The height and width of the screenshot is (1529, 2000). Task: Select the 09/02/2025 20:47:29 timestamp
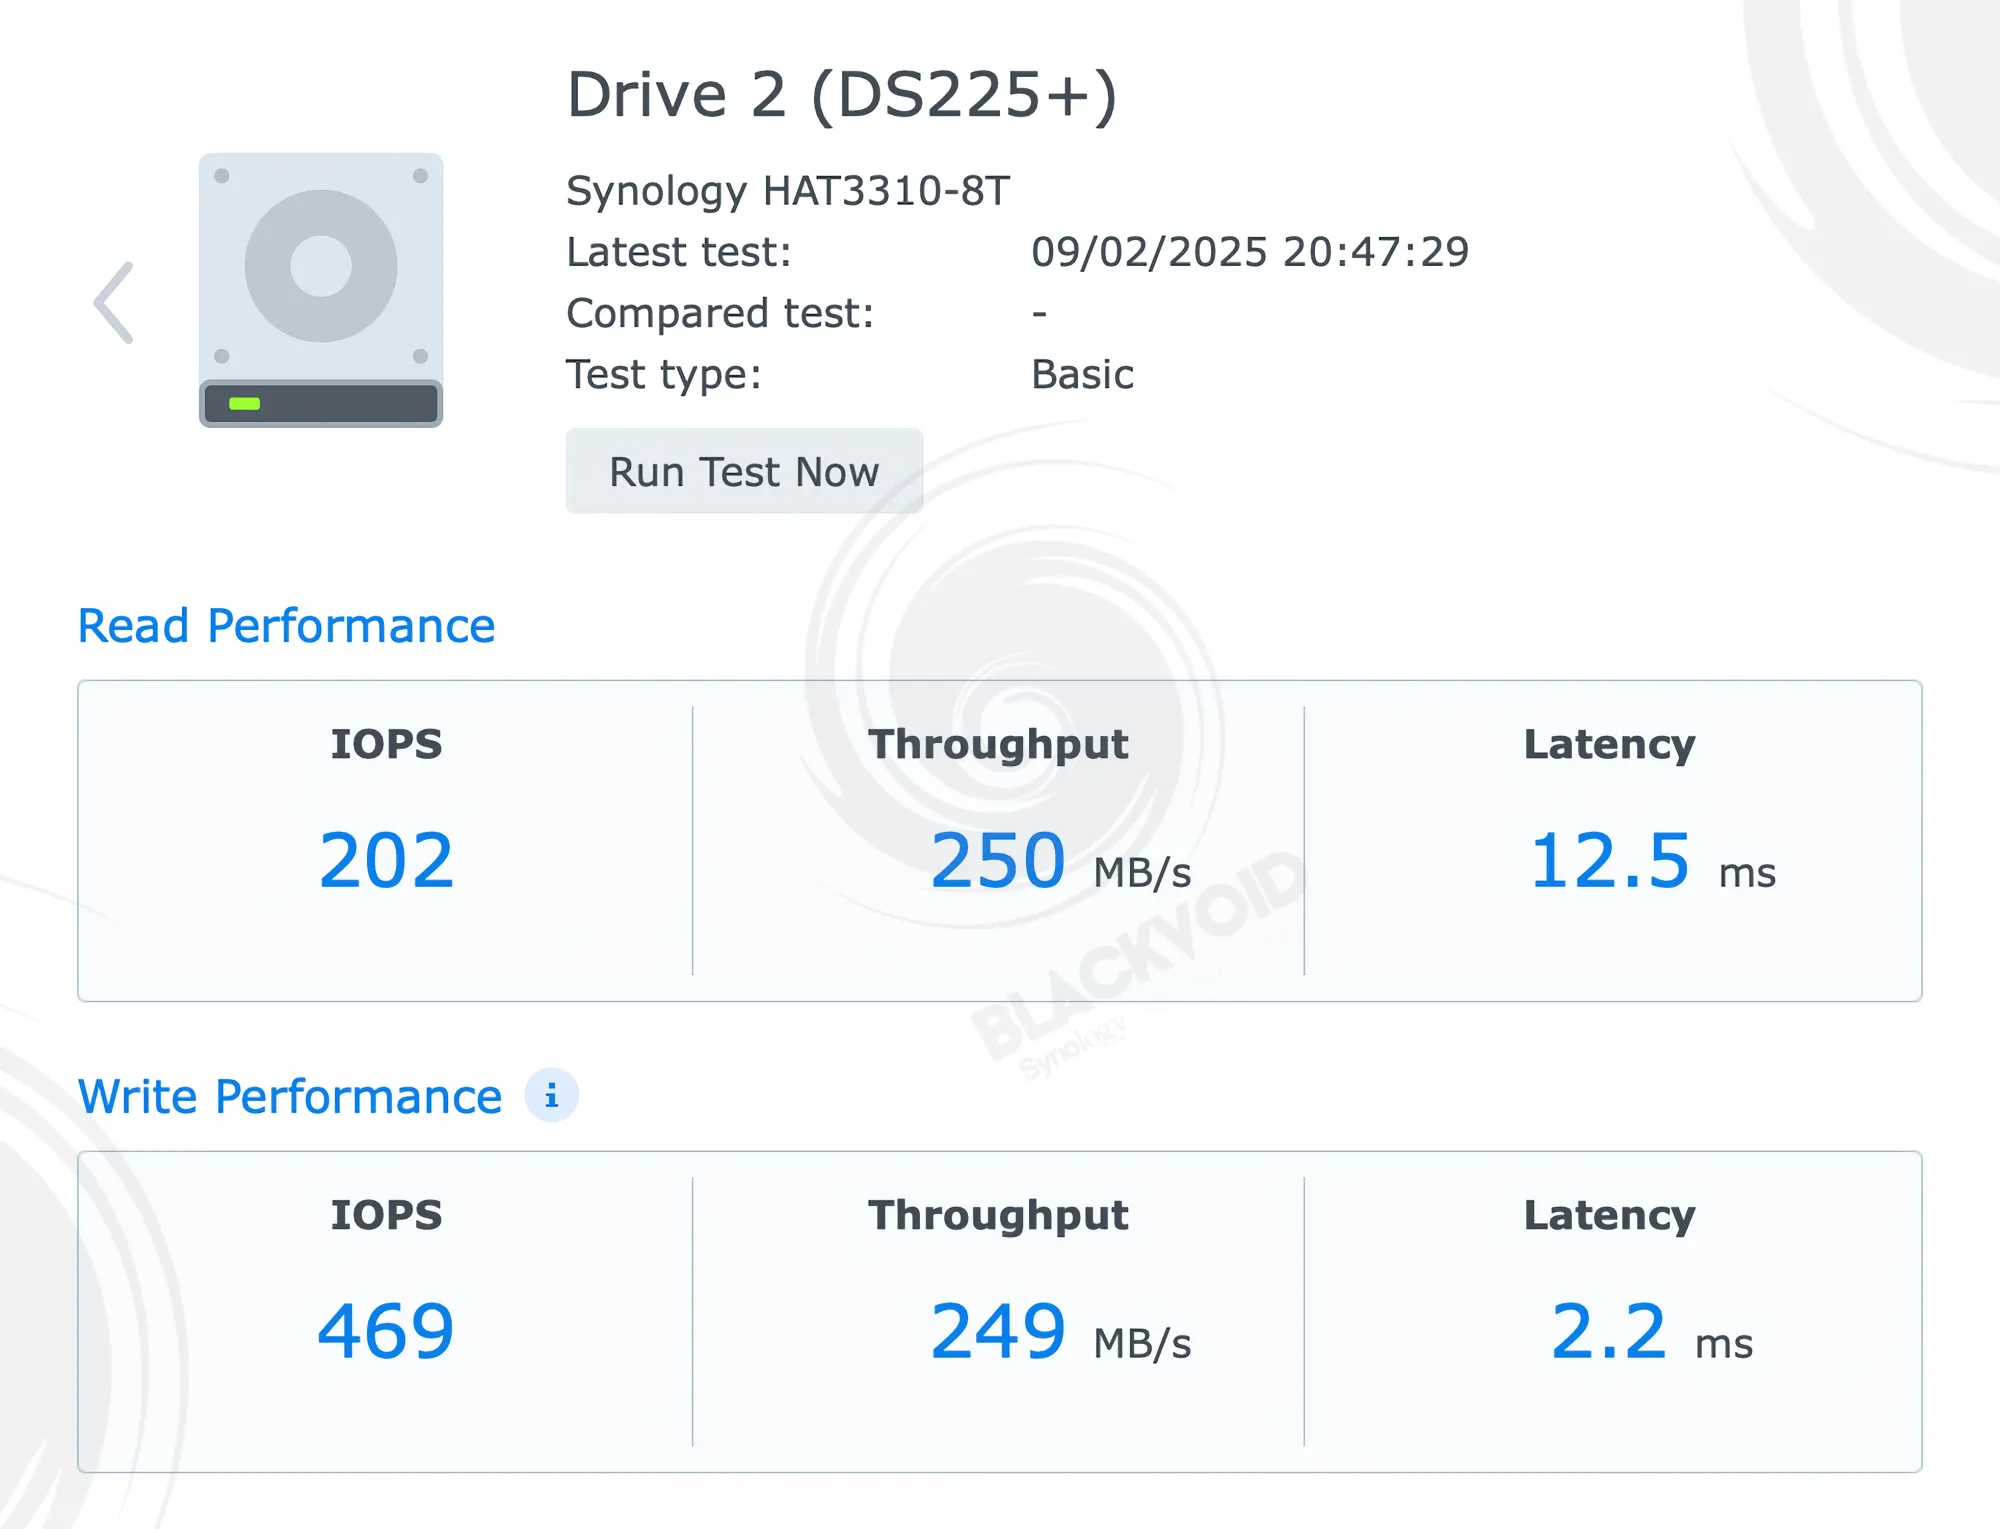[1250, 252]
